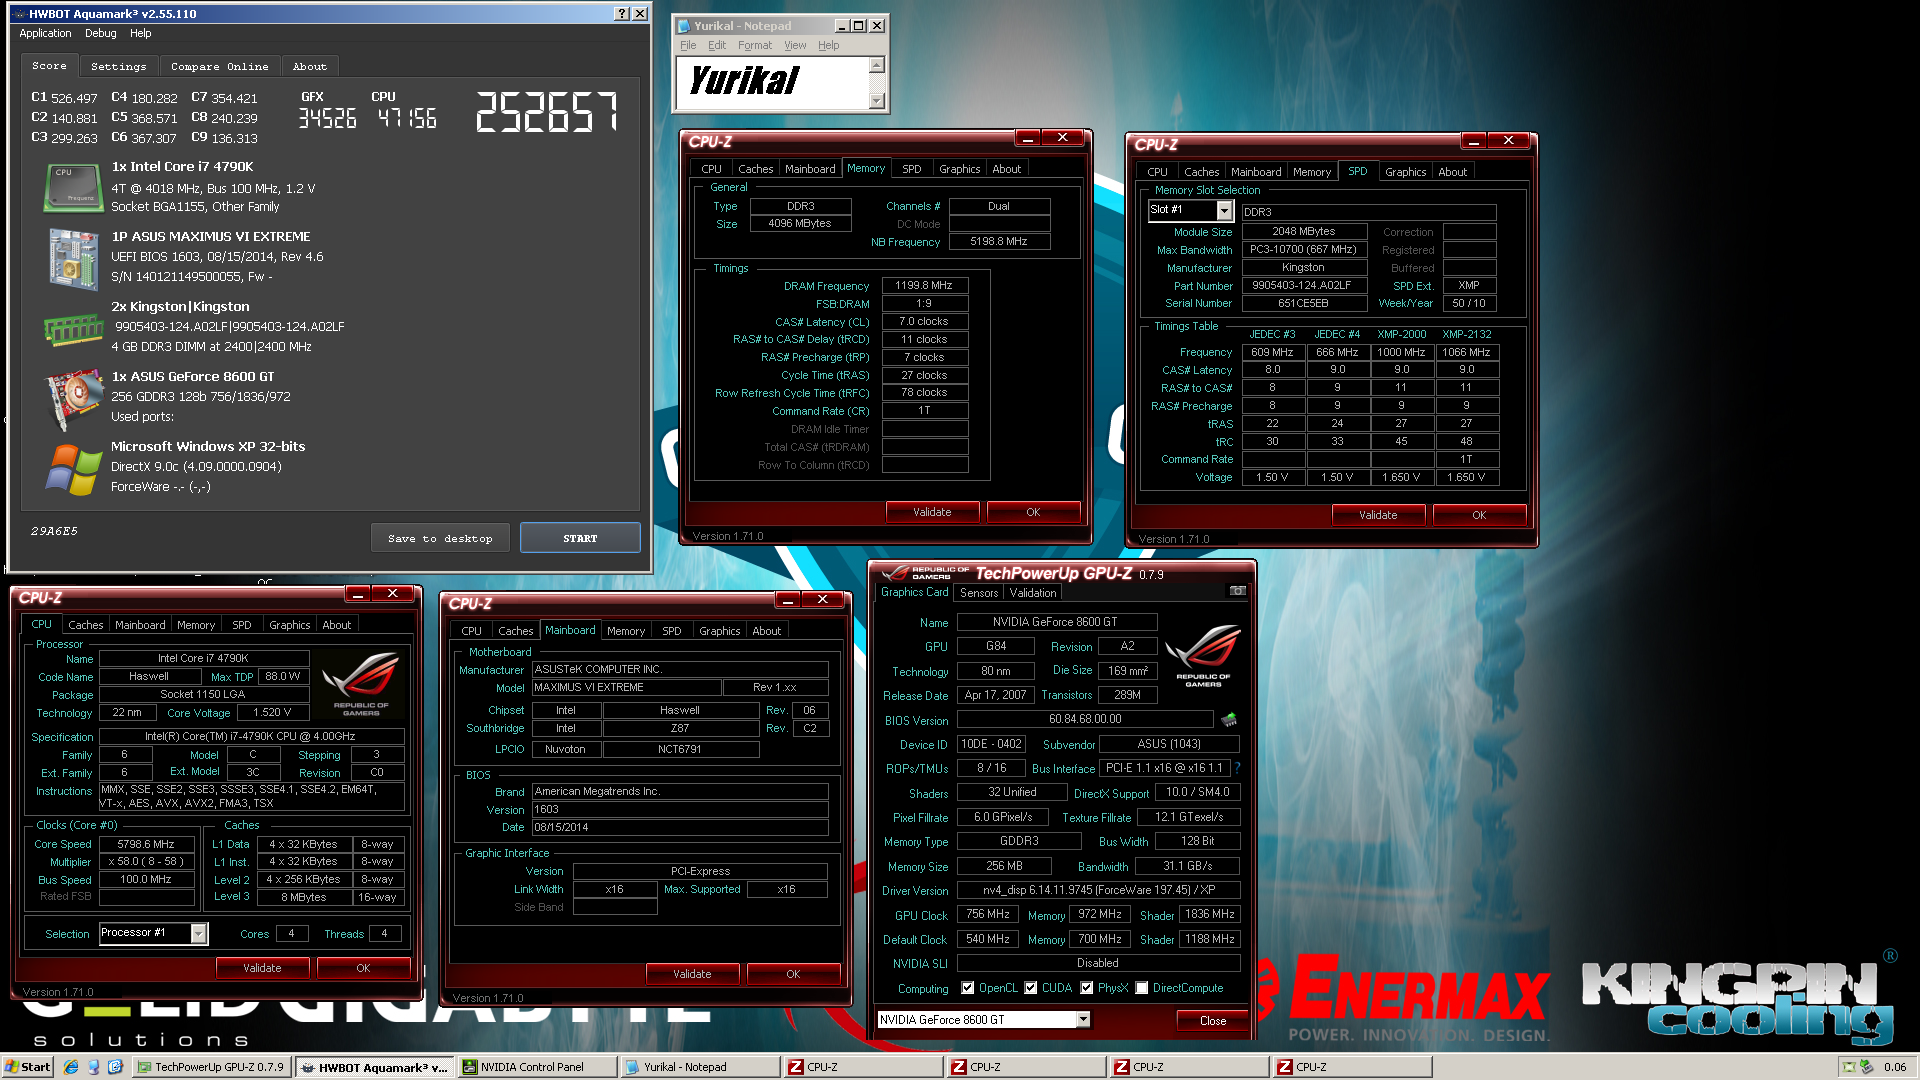Image resolution: width=1920 pixels, height=1080 pixels.
Task: Open the Compare Online tab in HWBOT
Action: pos(220,66)
